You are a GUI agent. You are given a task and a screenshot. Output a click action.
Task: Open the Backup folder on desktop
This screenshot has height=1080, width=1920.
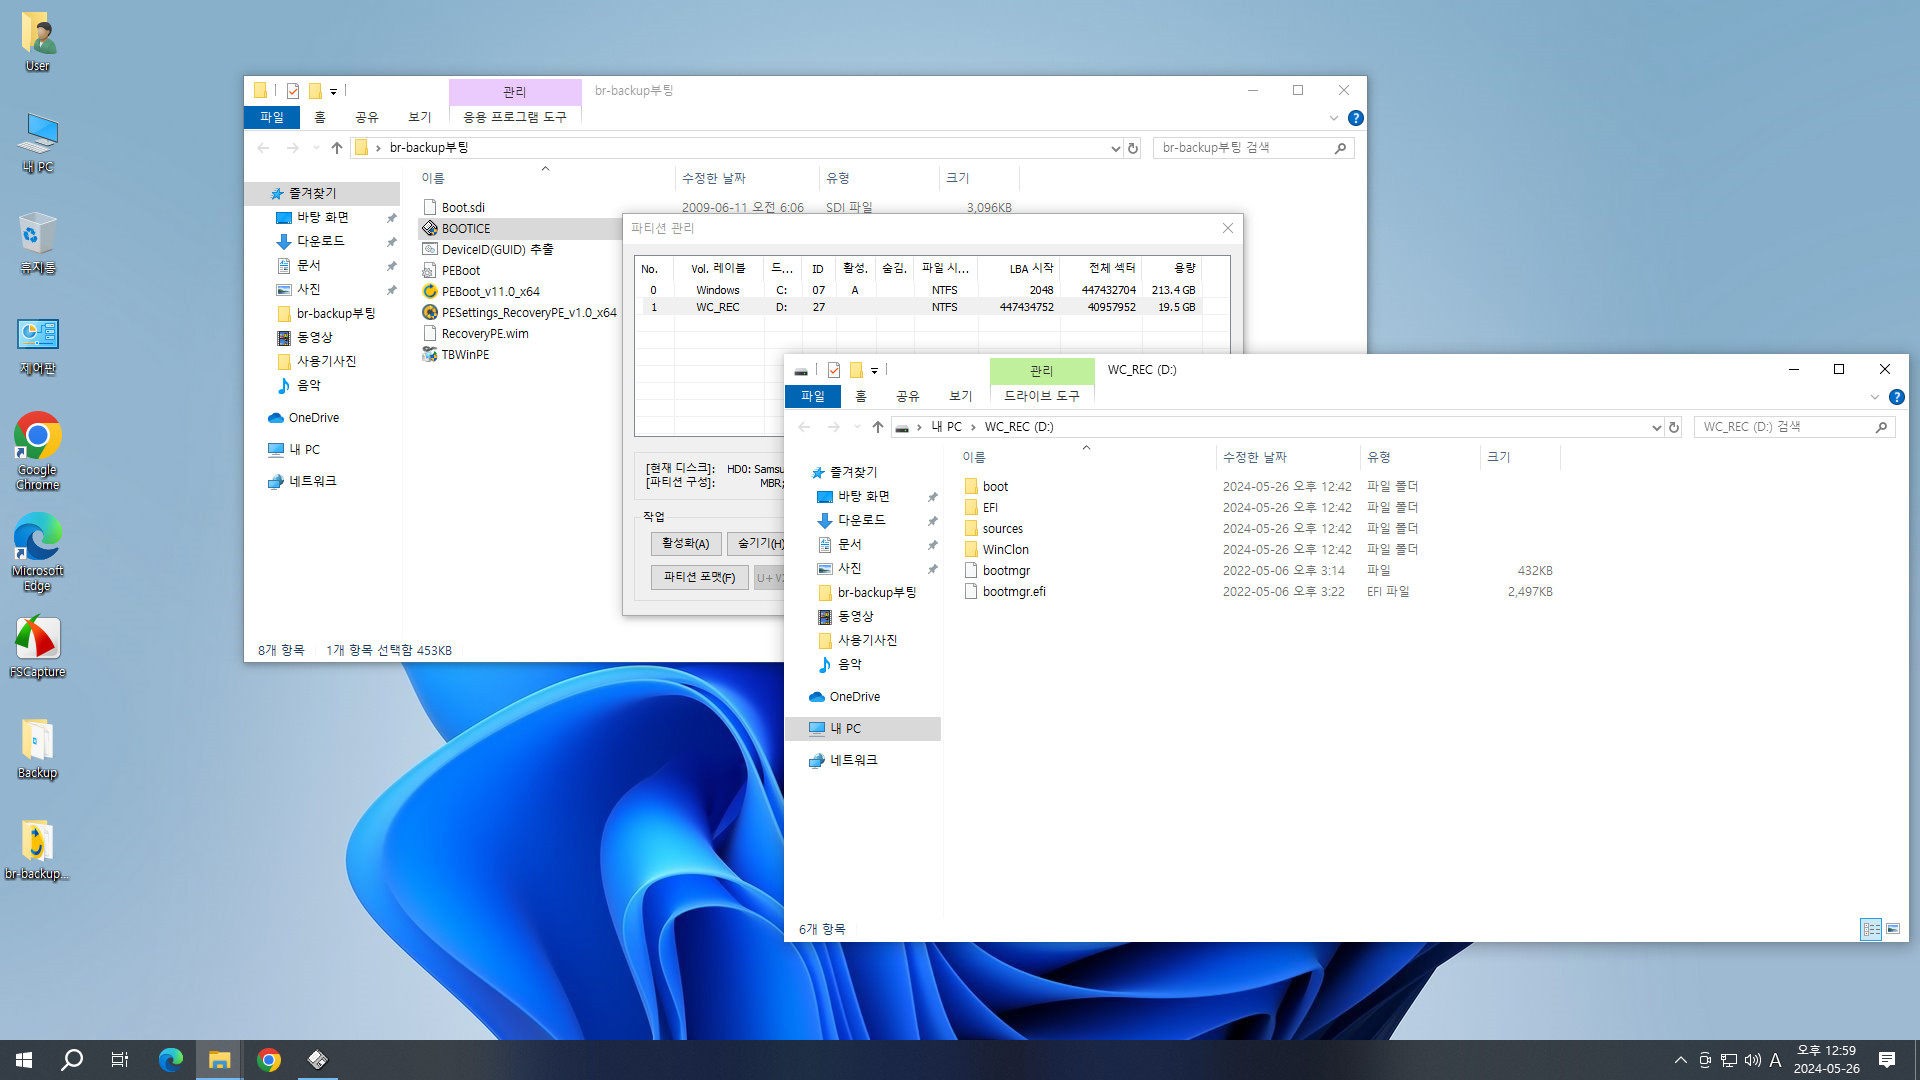(x=38, y=748)
